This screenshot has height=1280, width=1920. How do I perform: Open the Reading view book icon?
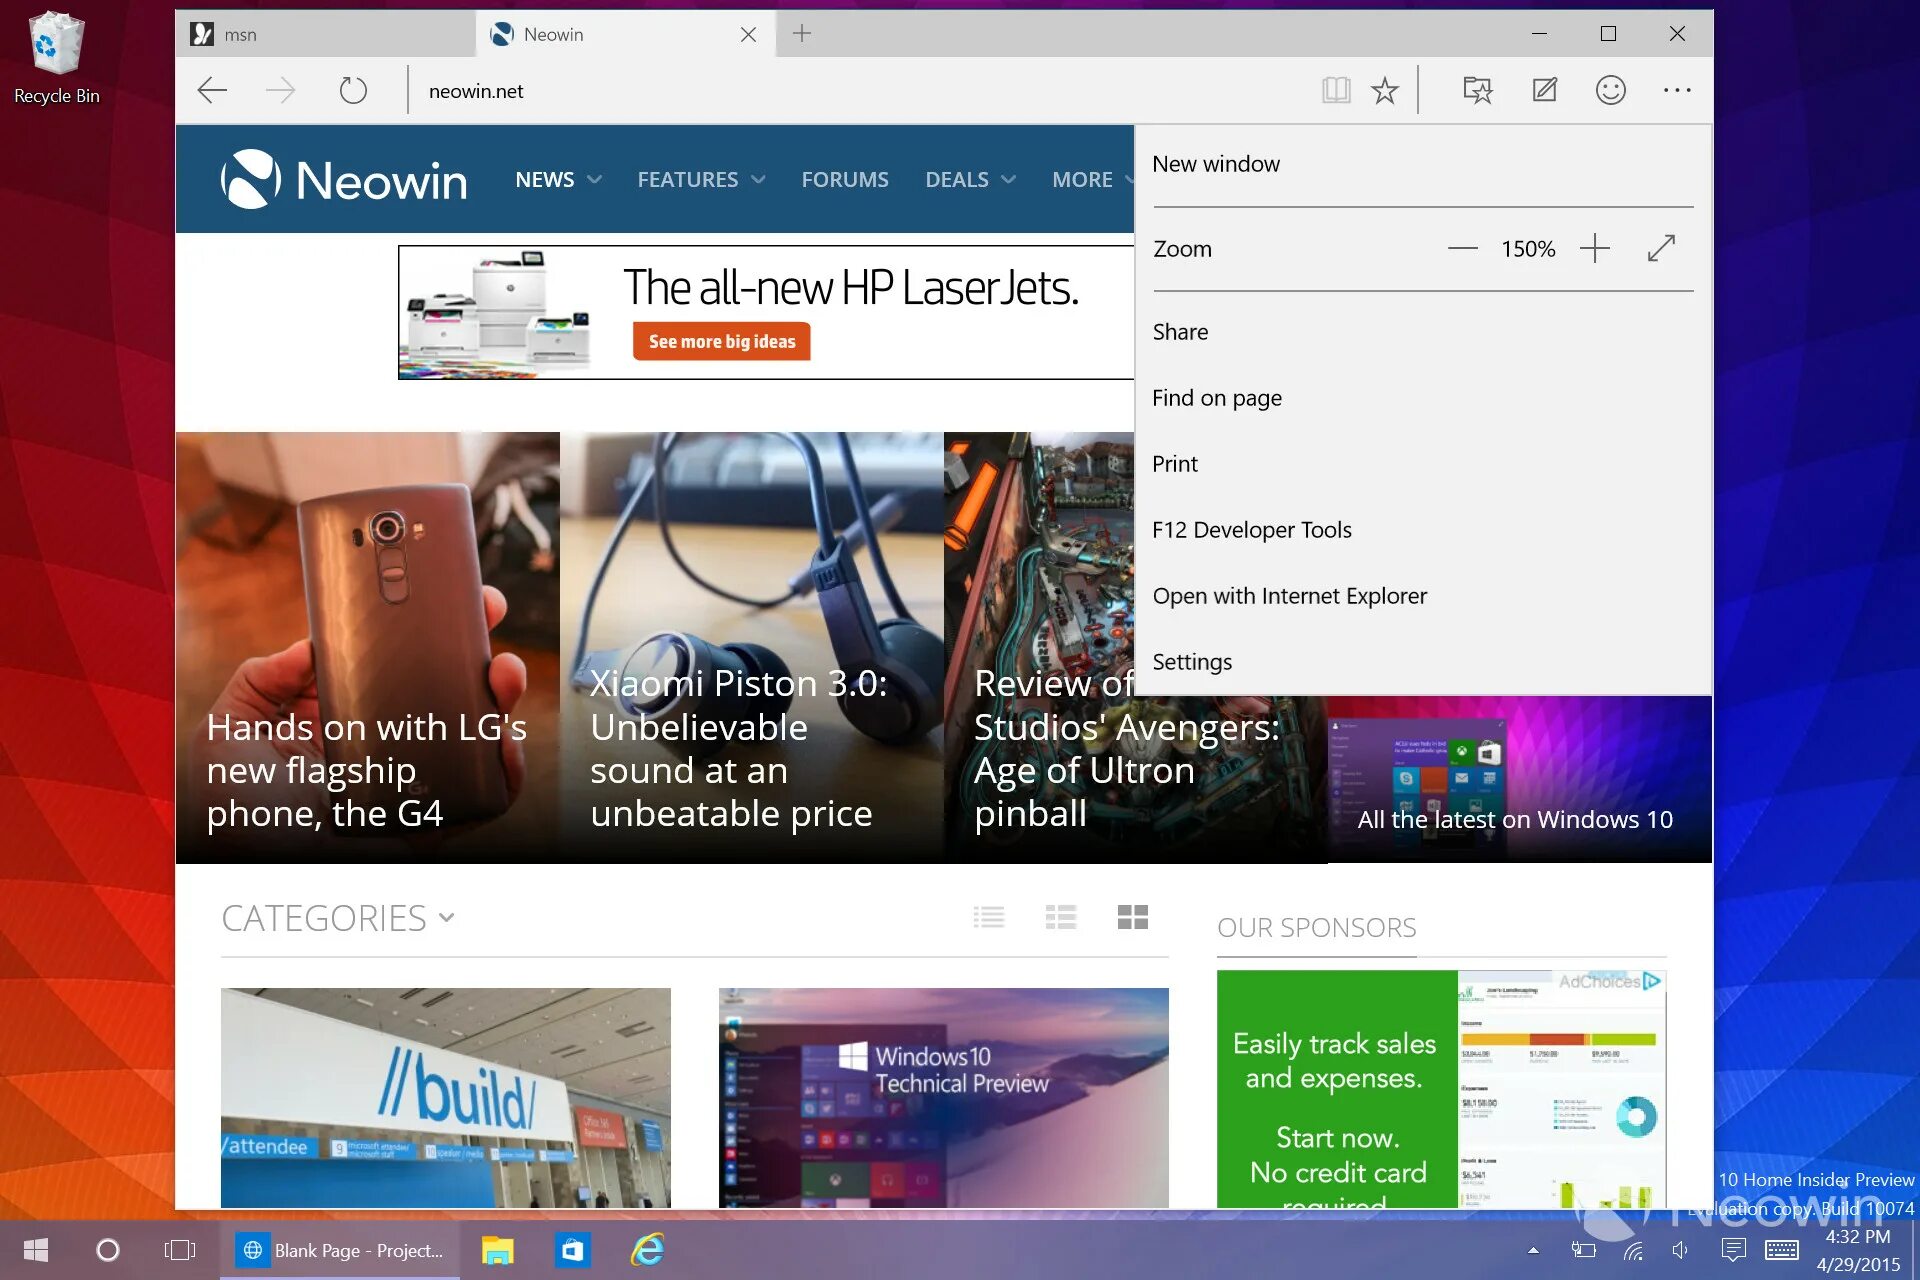tap(1335, 91)
